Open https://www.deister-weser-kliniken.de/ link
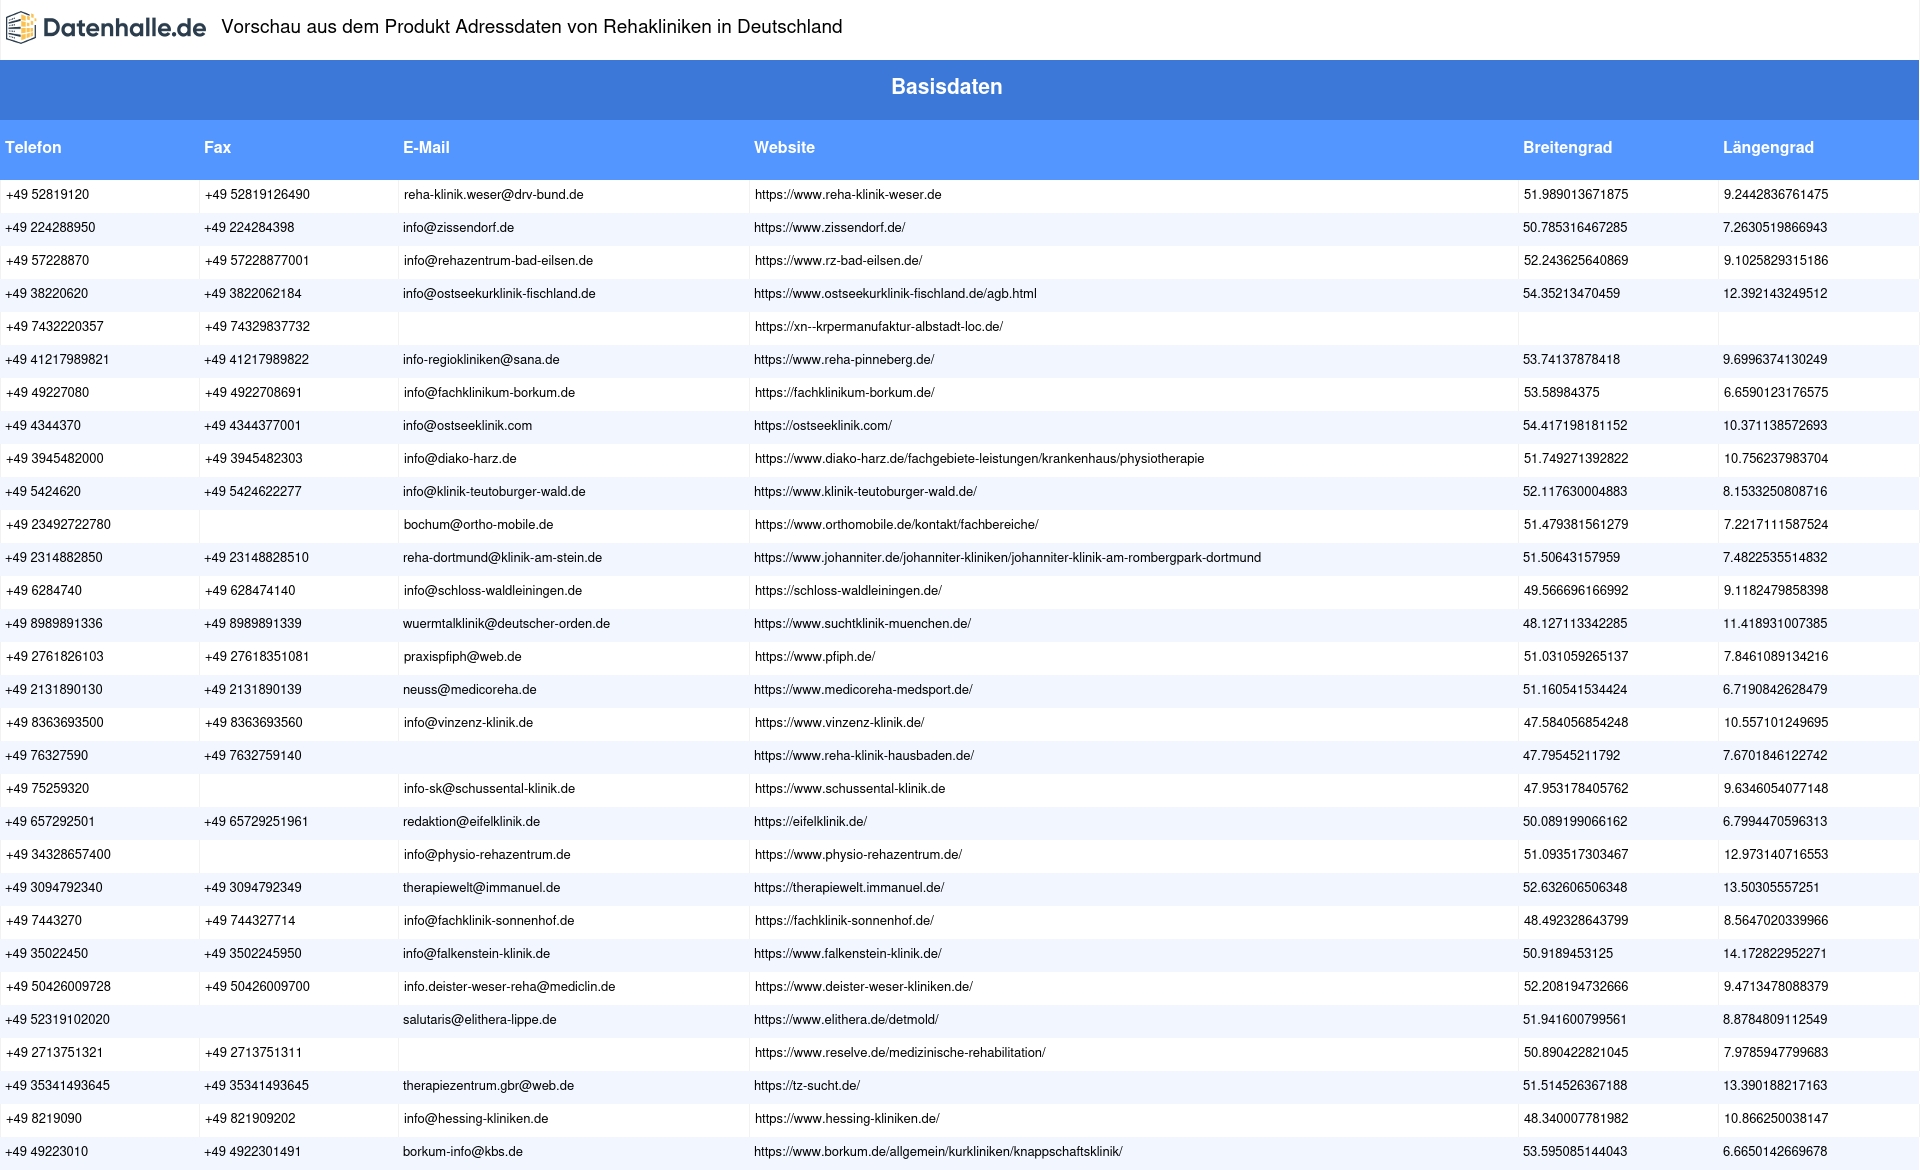1920x1170 pixels. coord(864,987)
